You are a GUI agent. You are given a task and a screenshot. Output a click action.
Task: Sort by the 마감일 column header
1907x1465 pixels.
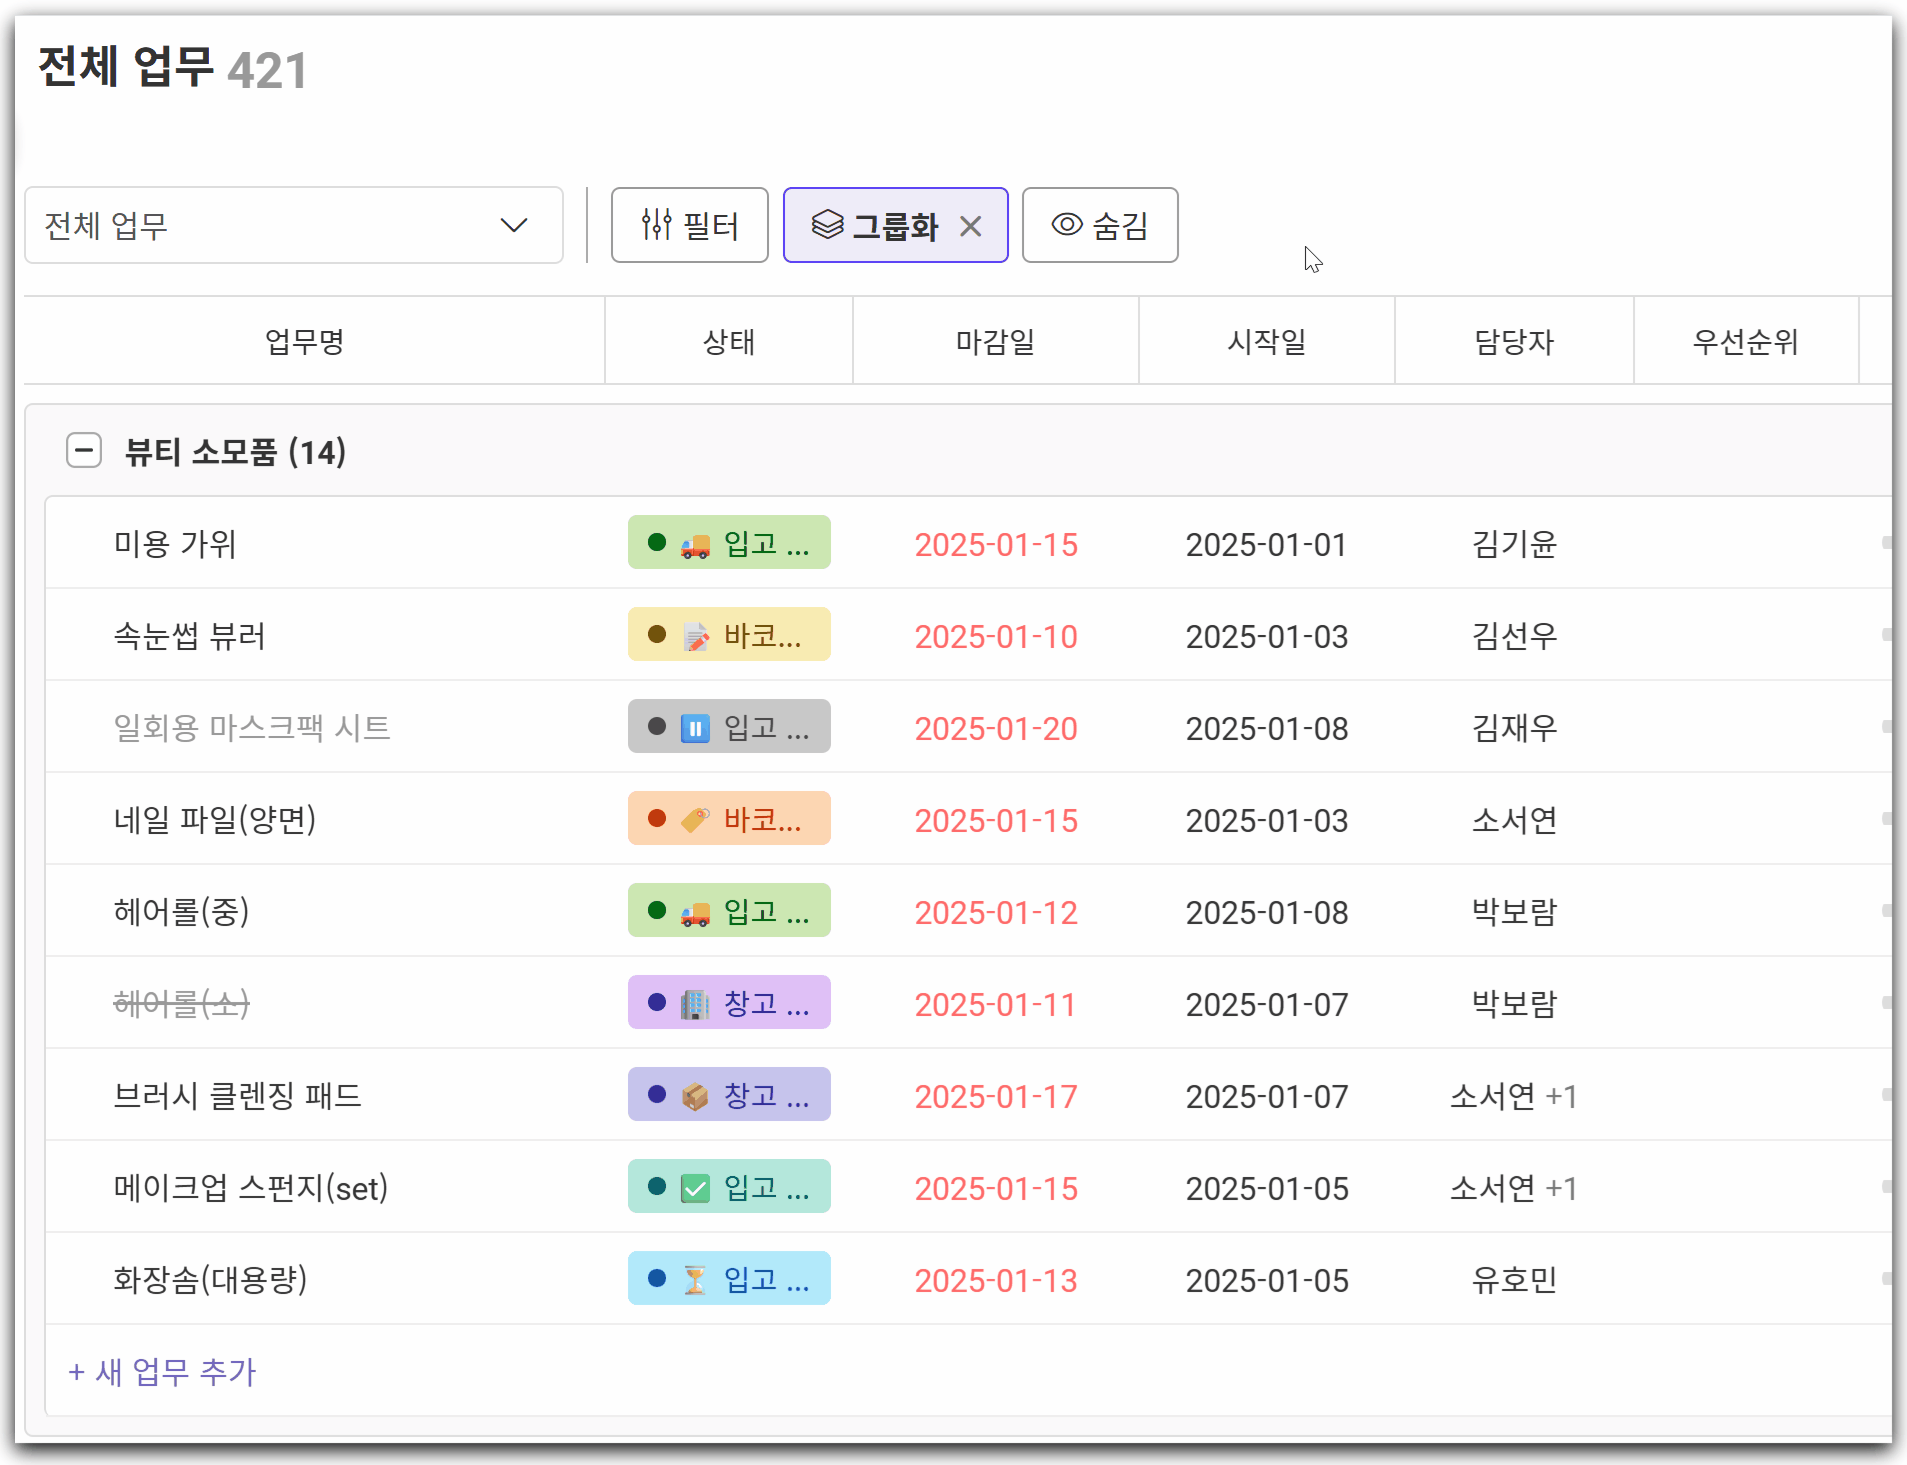point(995,342)
